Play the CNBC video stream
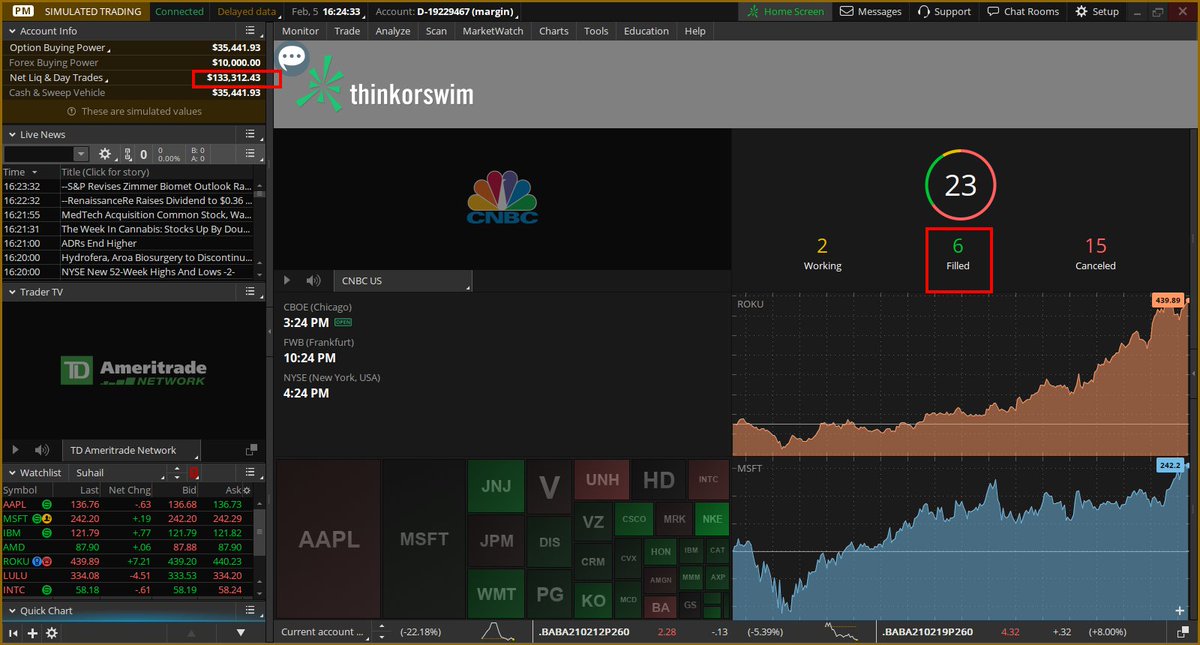 (x=288, y=281)
